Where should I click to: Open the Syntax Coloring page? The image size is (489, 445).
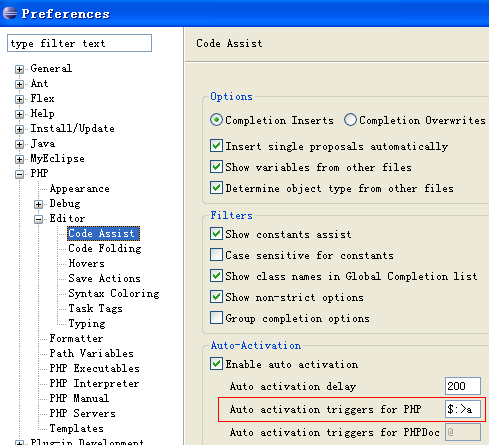coord(114,293)
